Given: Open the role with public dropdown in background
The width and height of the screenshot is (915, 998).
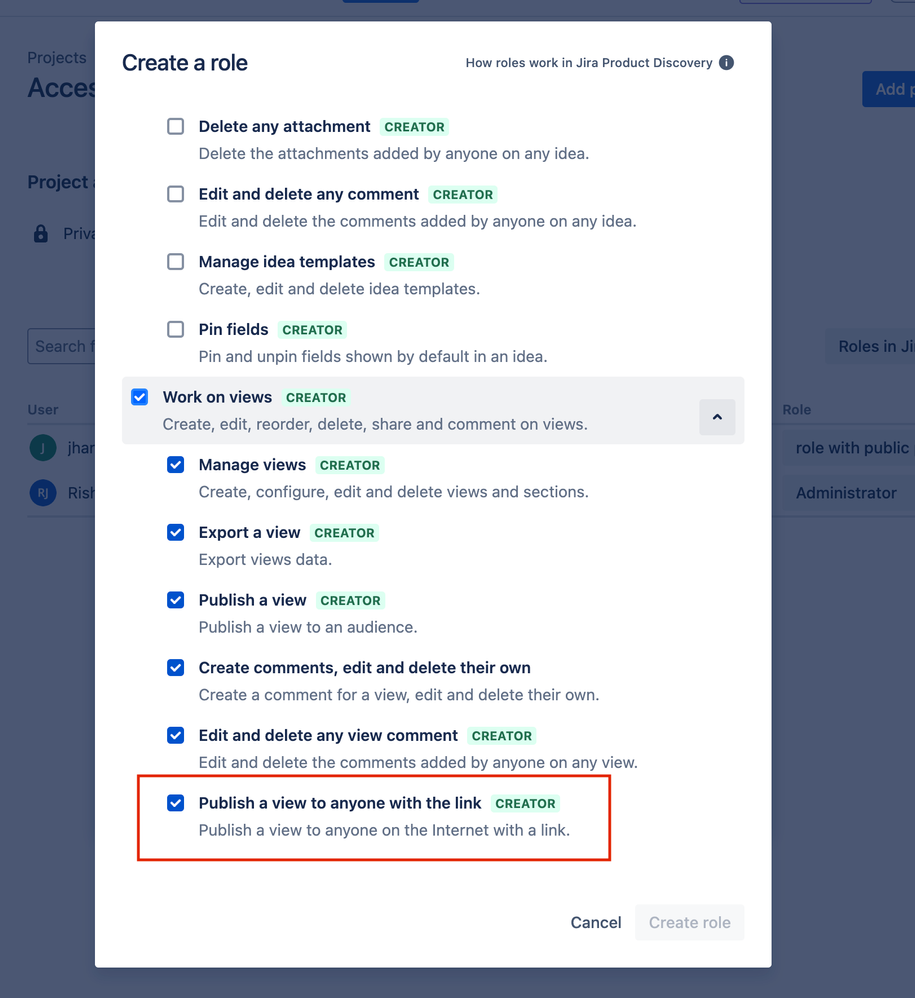Looking at the screenshot, I should click(x=849, y=448).
